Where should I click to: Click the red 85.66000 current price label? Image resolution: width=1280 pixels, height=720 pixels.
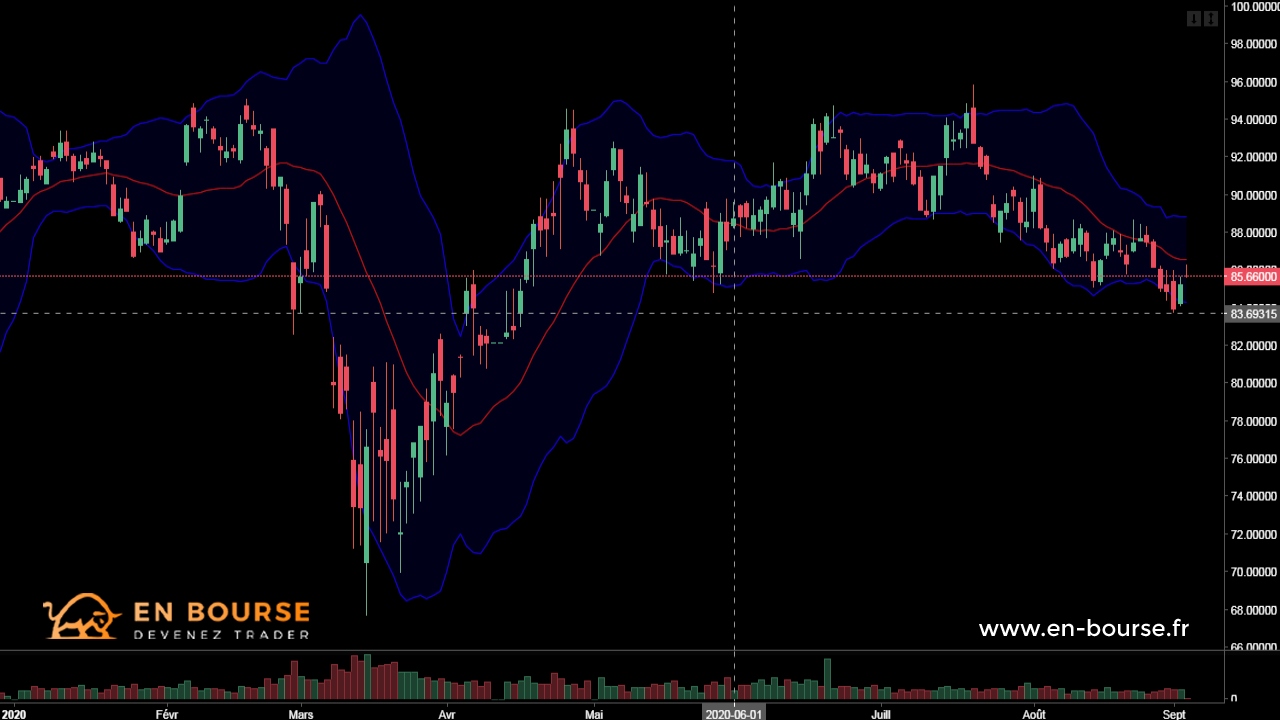tap(1253, 276)
